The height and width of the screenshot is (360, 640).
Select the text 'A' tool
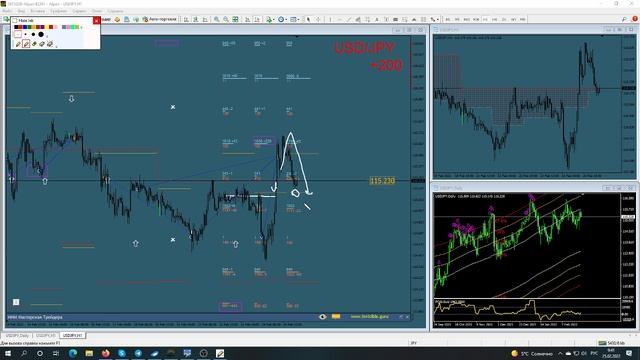[377, 19]
